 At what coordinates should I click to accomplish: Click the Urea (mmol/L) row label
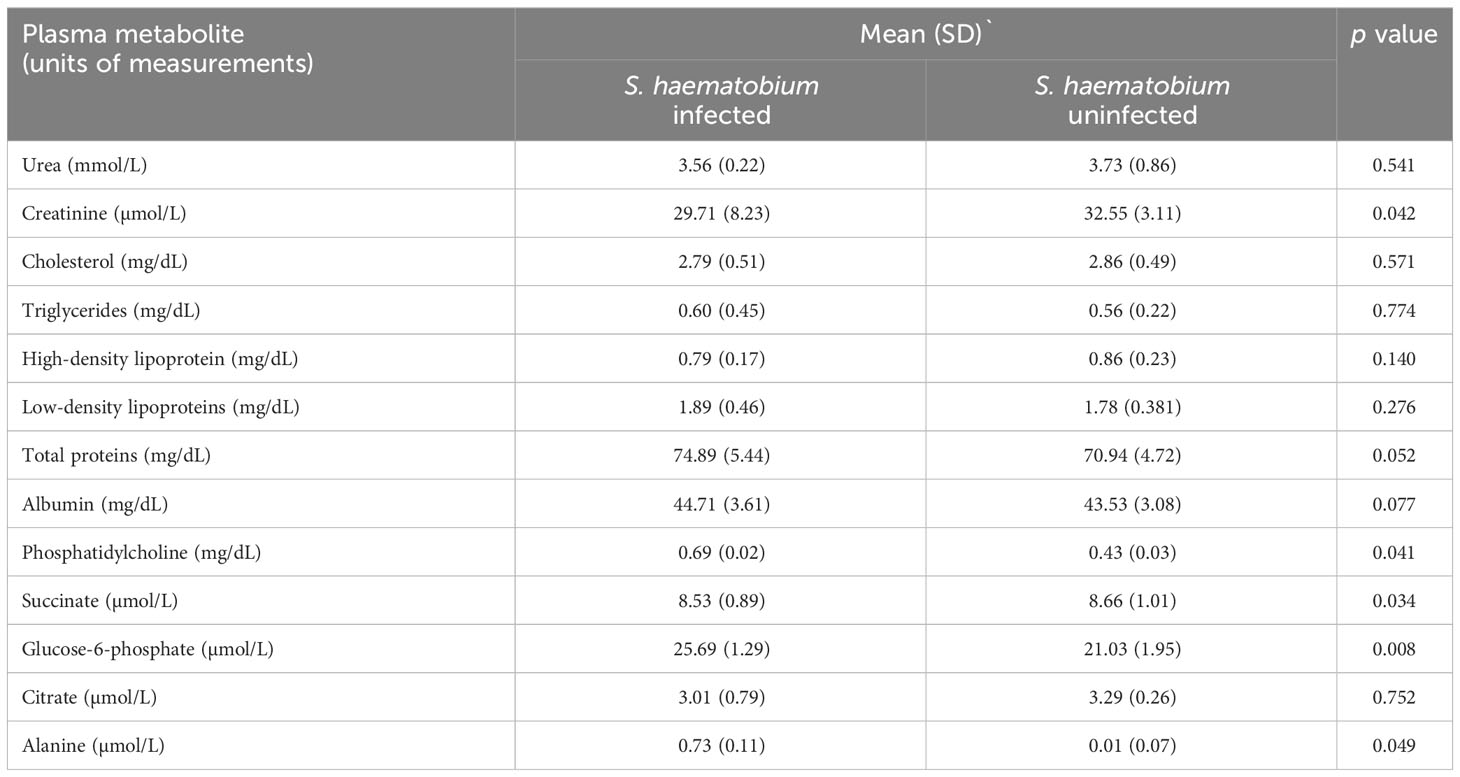tap(84, 166)
